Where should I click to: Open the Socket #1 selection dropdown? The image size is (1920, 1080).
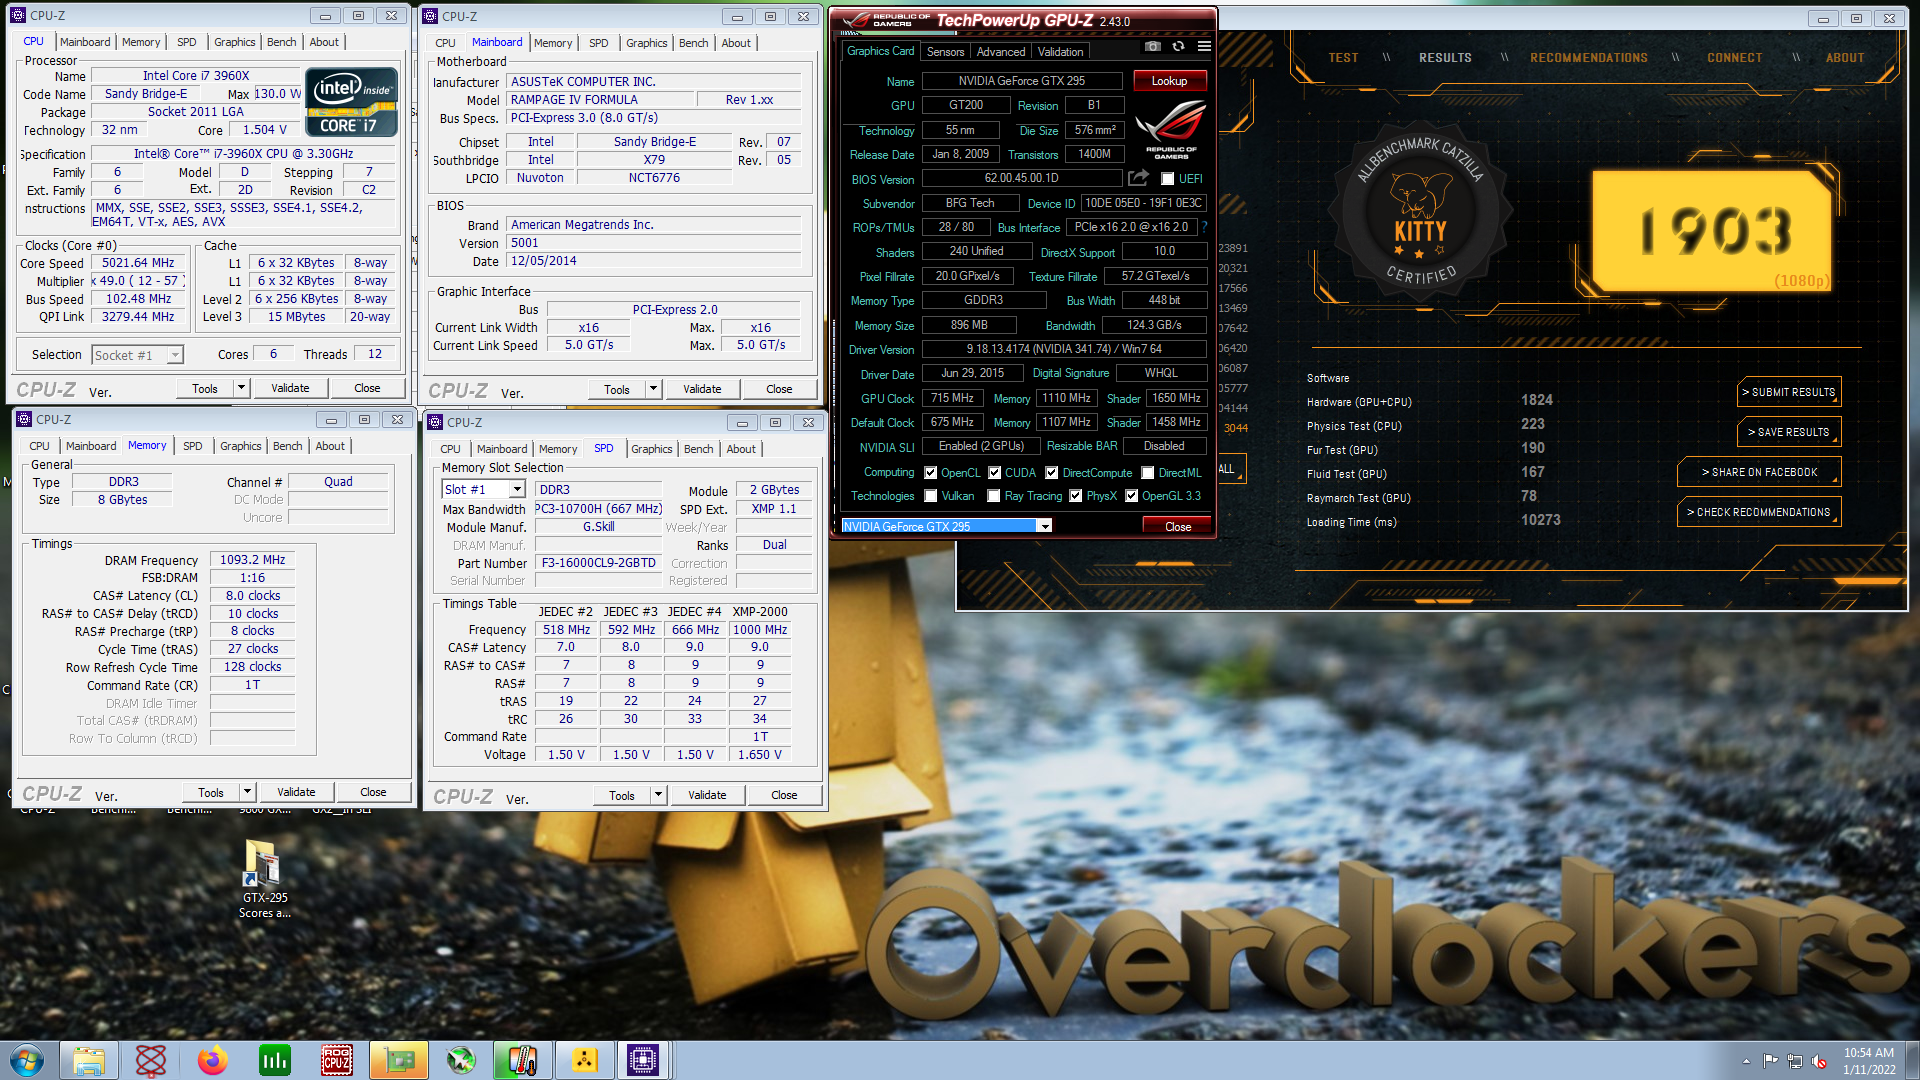pyautogui.click(x=138, y=355)
